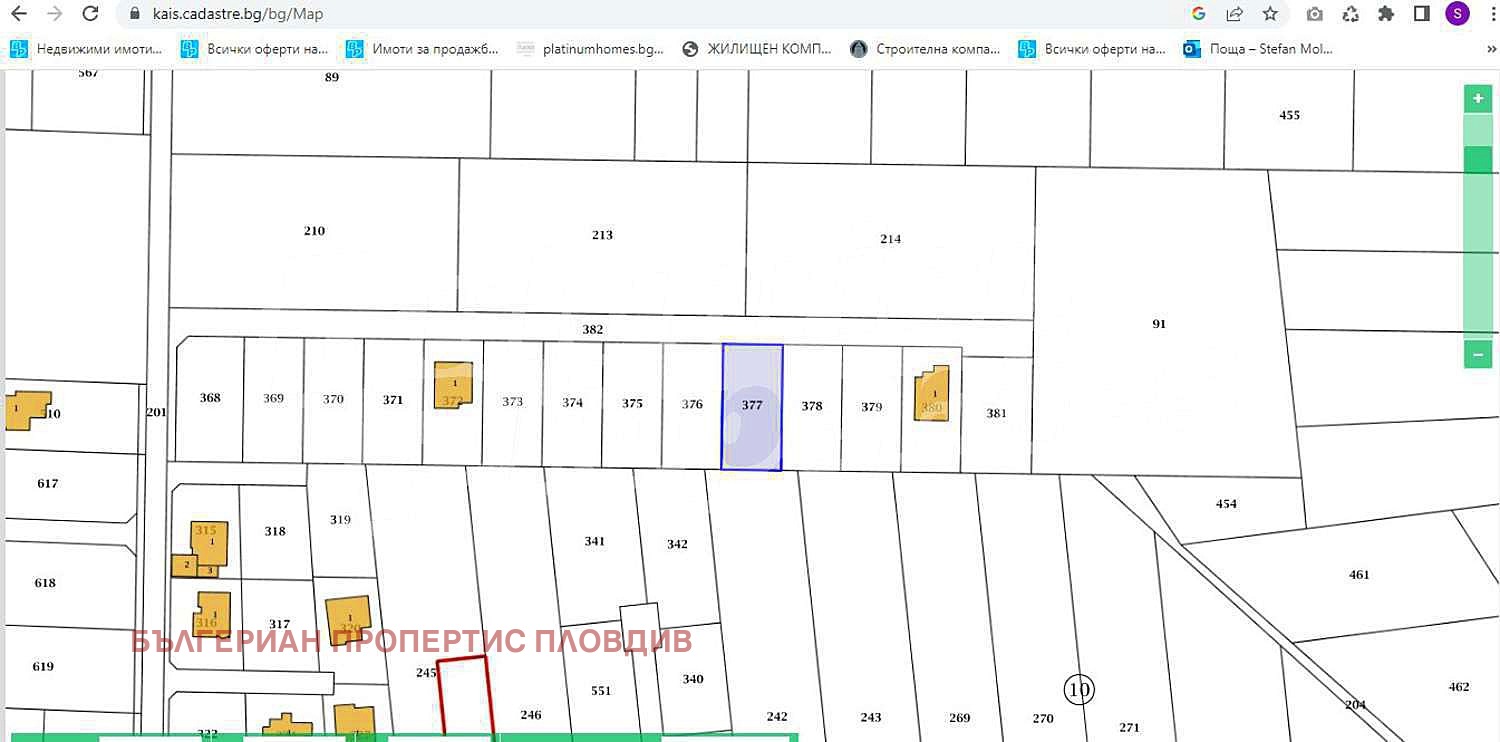Open the Строителна компа... bookmark
This screenshot has width=1500, height=742.
pyautogui.click(x=925, y=48)
